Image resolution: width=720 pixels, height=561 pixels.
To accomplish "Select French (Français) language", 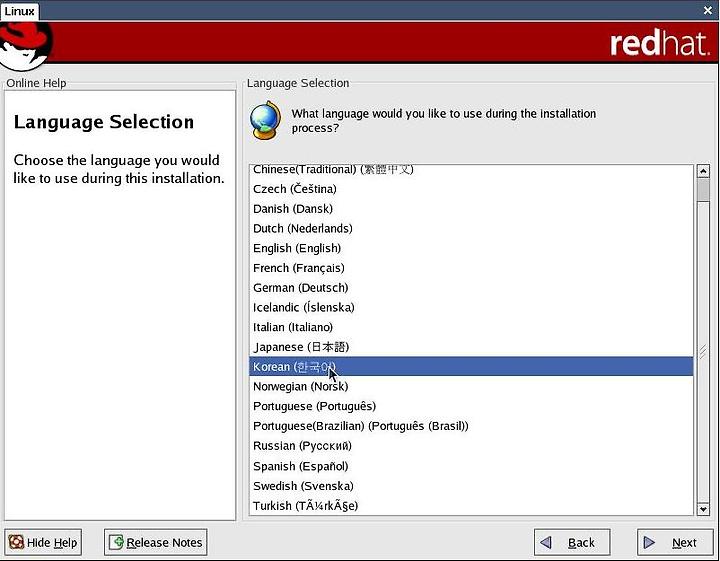I will 471,268.
